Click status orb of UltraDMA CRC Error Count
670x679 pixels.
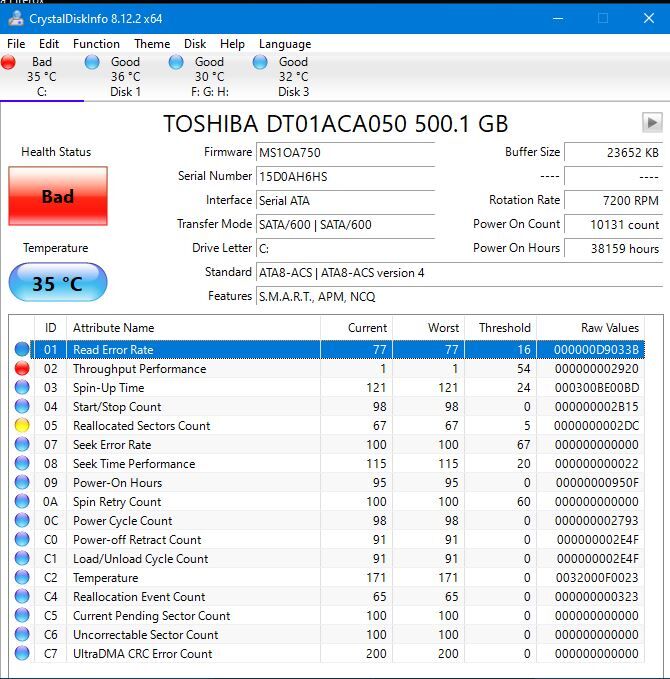point(22,653)
